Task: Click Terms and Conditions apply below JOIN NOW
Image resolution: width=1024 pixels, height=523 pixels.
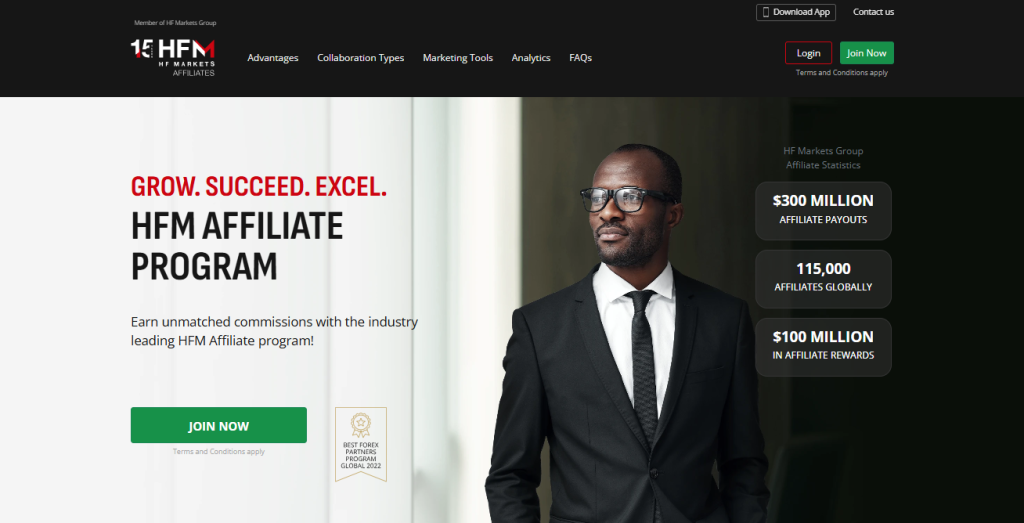Action: click(x=219, y=451)
